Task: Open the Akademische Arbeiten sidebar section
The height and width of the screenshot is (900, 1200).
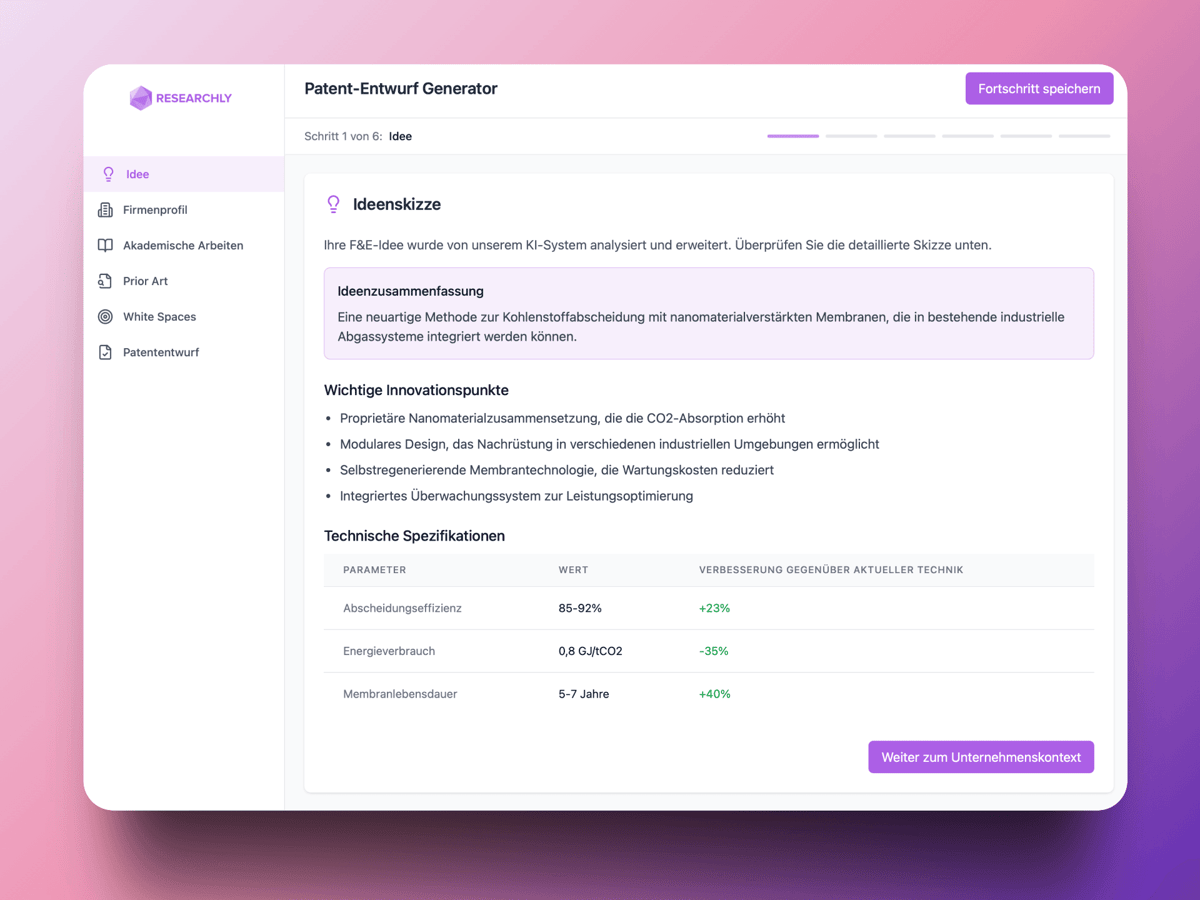Action: point(183,245)
